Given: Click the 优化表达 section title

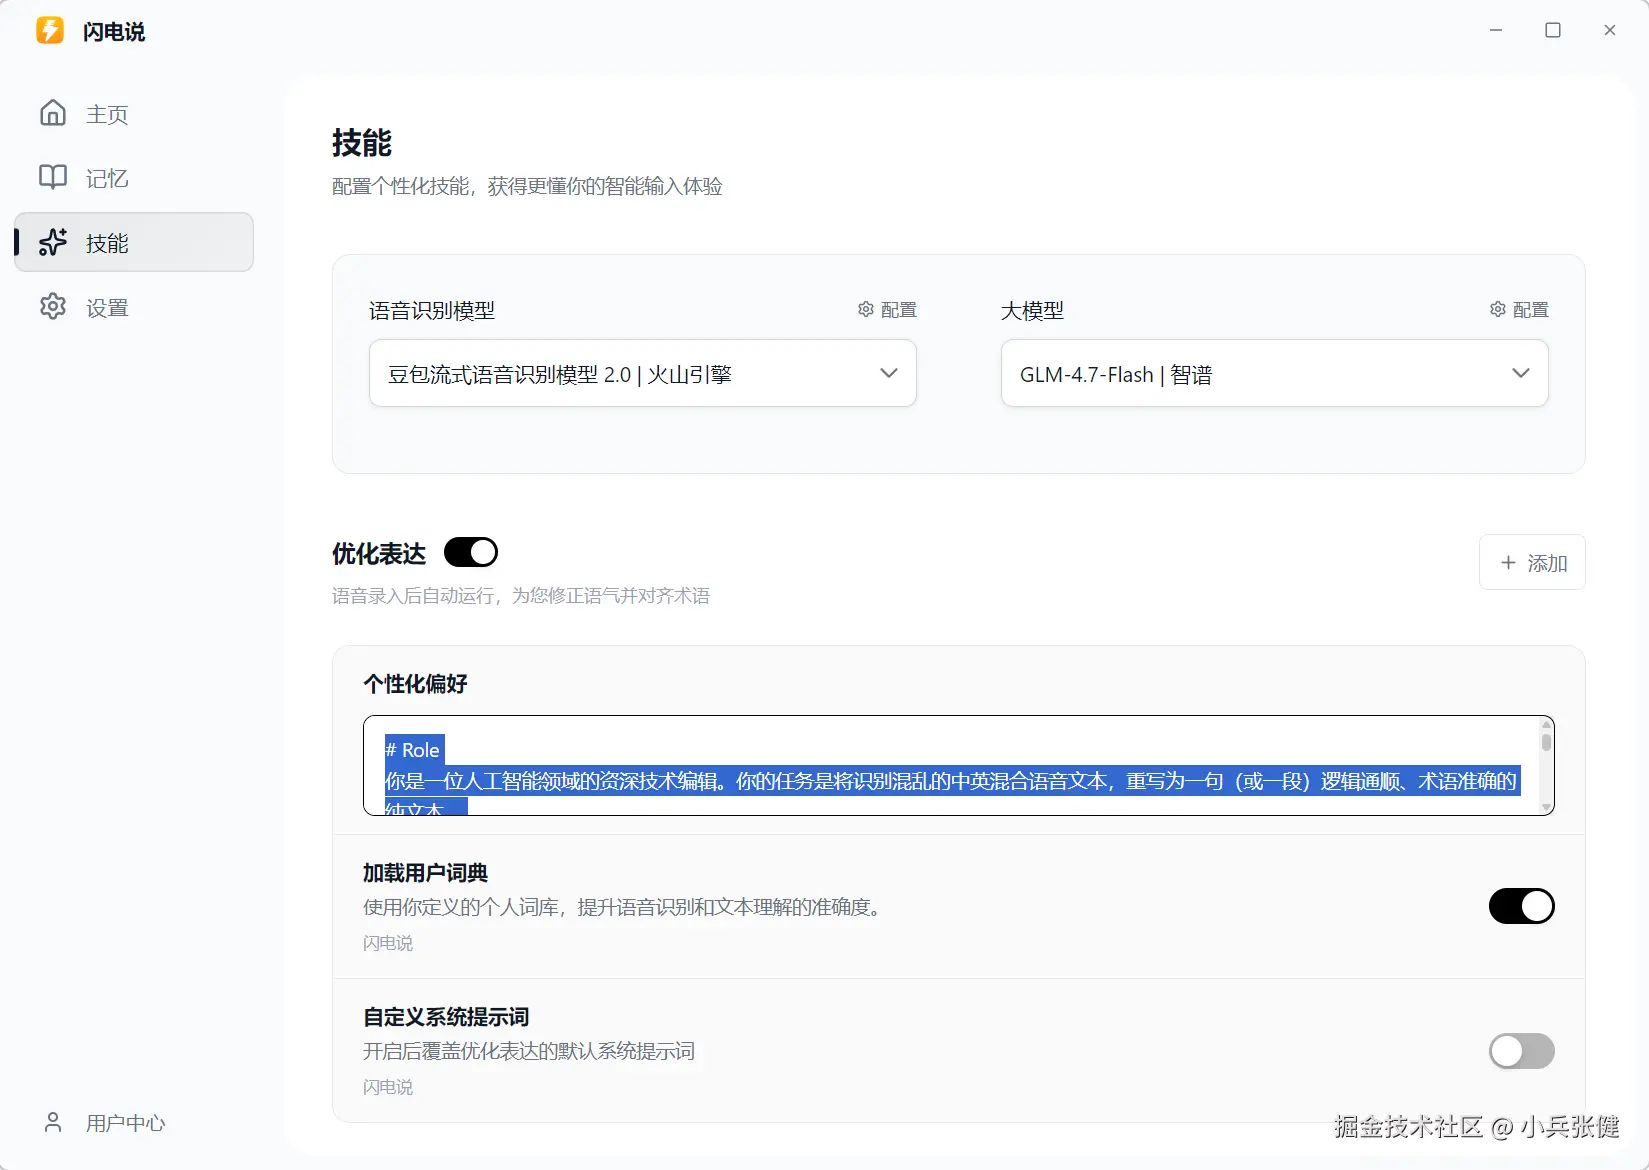Looking at the screenshot, I should pos(379,553).
